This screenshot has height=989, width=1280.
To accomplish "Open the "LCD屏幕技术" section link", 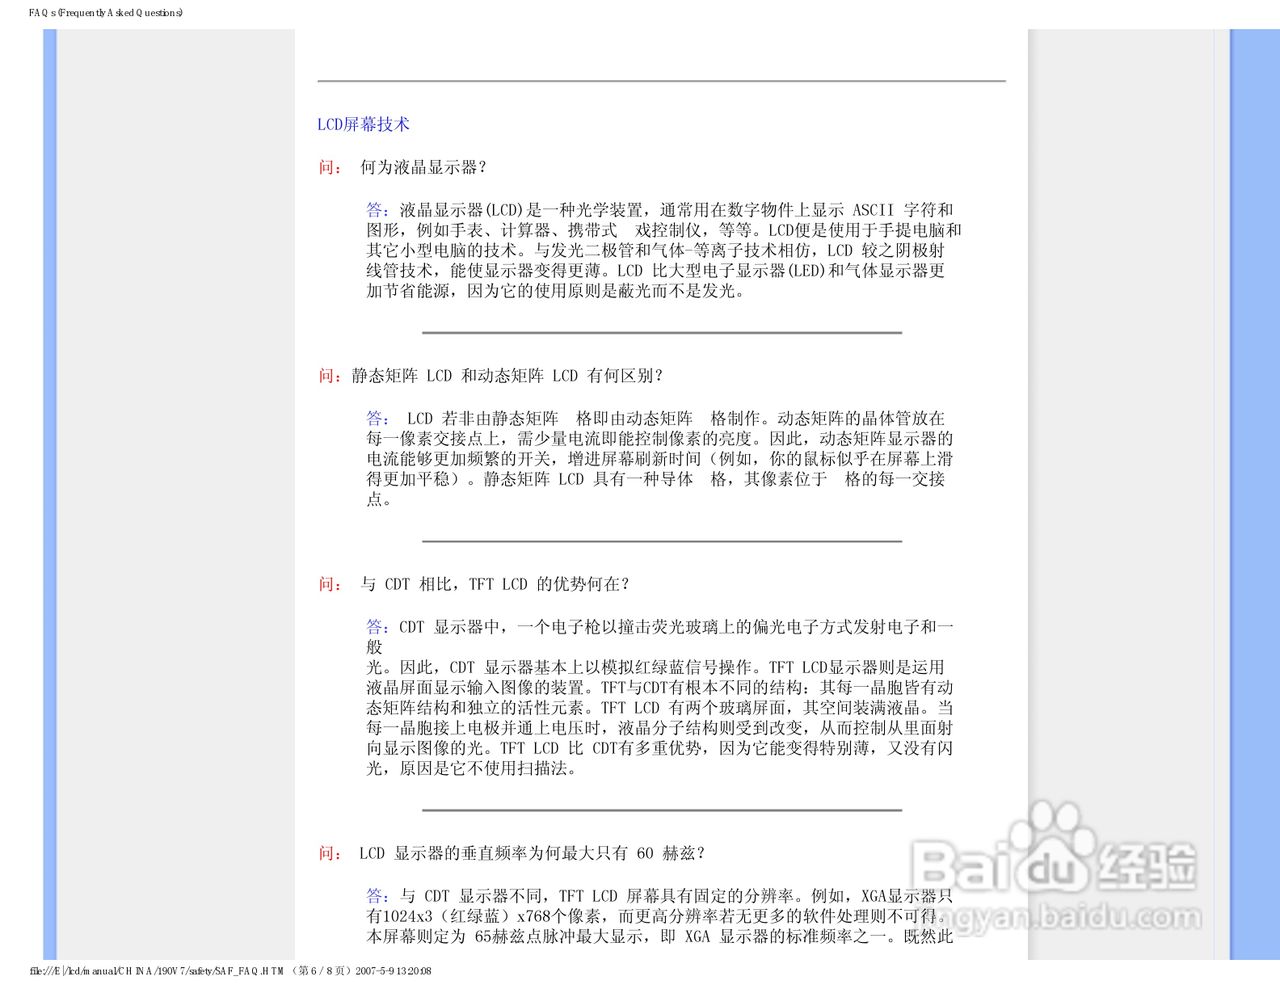I will [363, 124].
